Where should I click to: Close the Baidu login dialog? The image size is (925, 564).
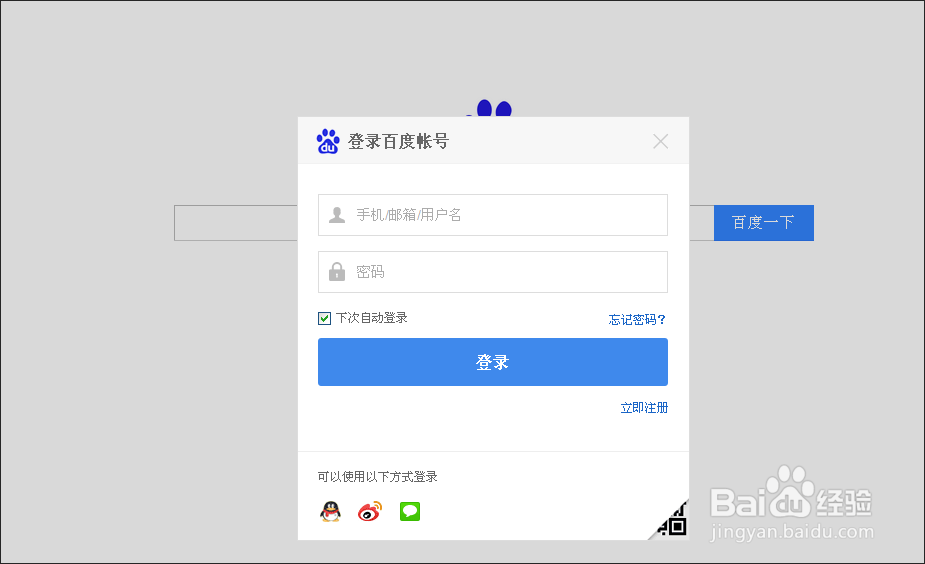(661, 142)
